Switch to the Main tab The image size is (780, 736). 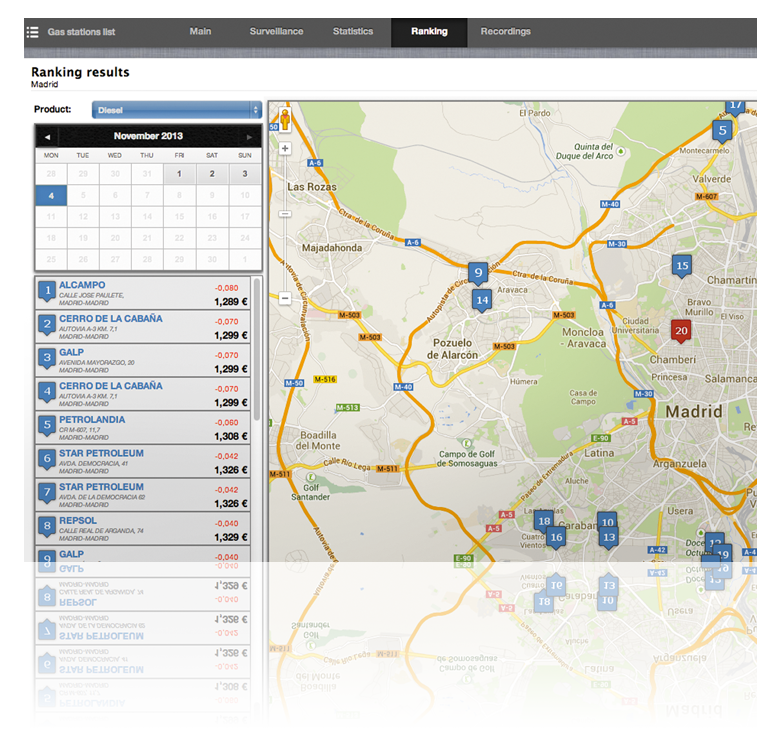tap(200, 31)
